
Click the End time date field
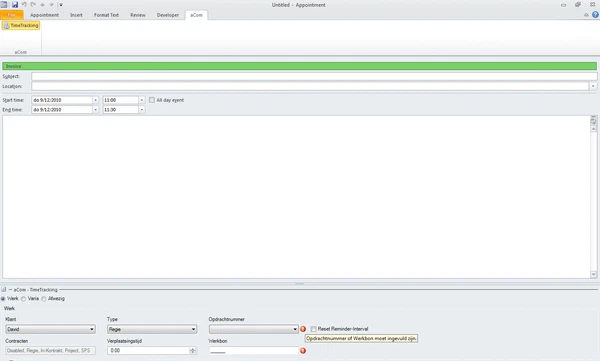pos(62,109)
